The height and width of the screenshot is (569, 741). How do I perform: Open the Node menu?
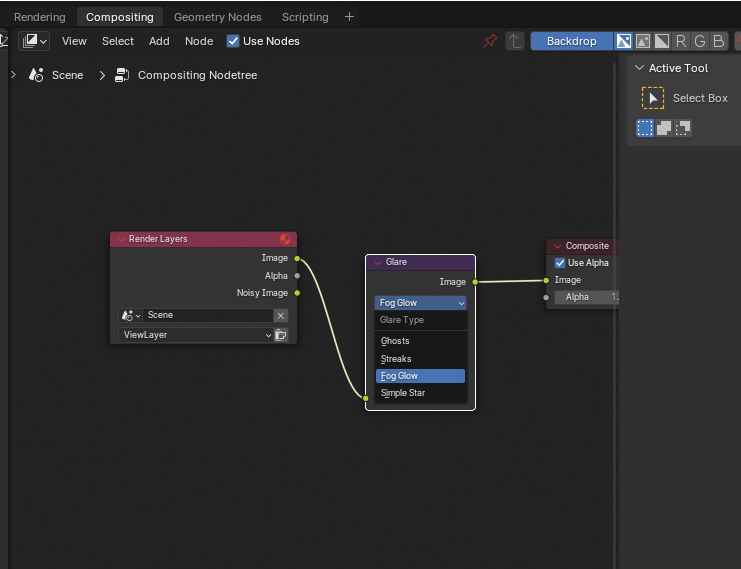coord(199,41)
